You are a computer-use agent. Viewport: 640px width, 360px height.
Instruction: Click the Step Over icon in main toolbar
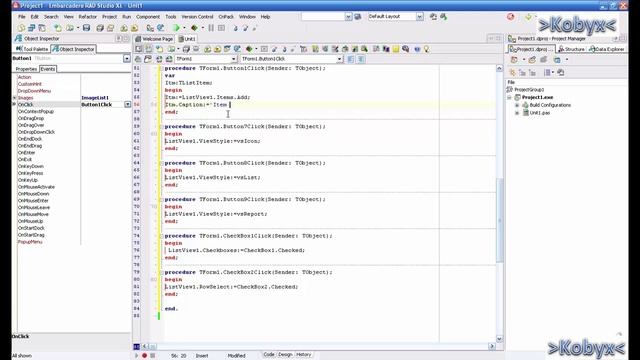(245, 28)
